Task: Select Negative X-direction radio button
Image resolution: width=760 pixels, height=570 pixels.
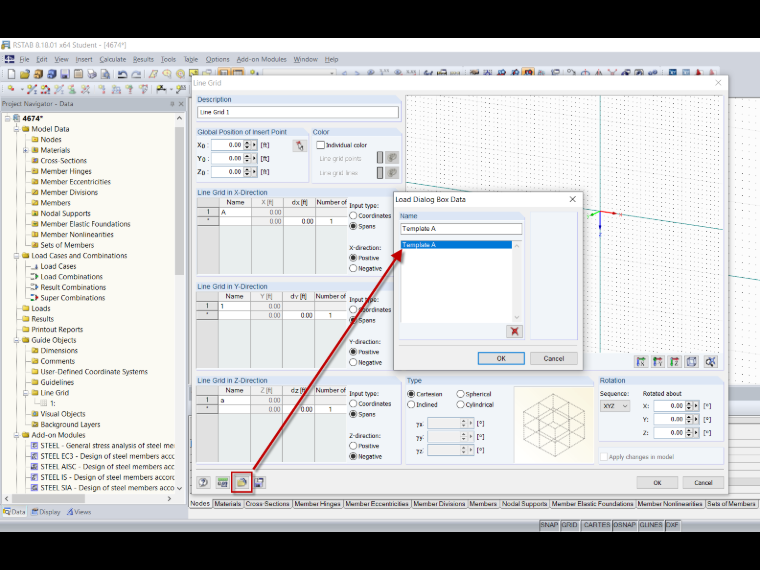Action: click(x=353, y=269)
